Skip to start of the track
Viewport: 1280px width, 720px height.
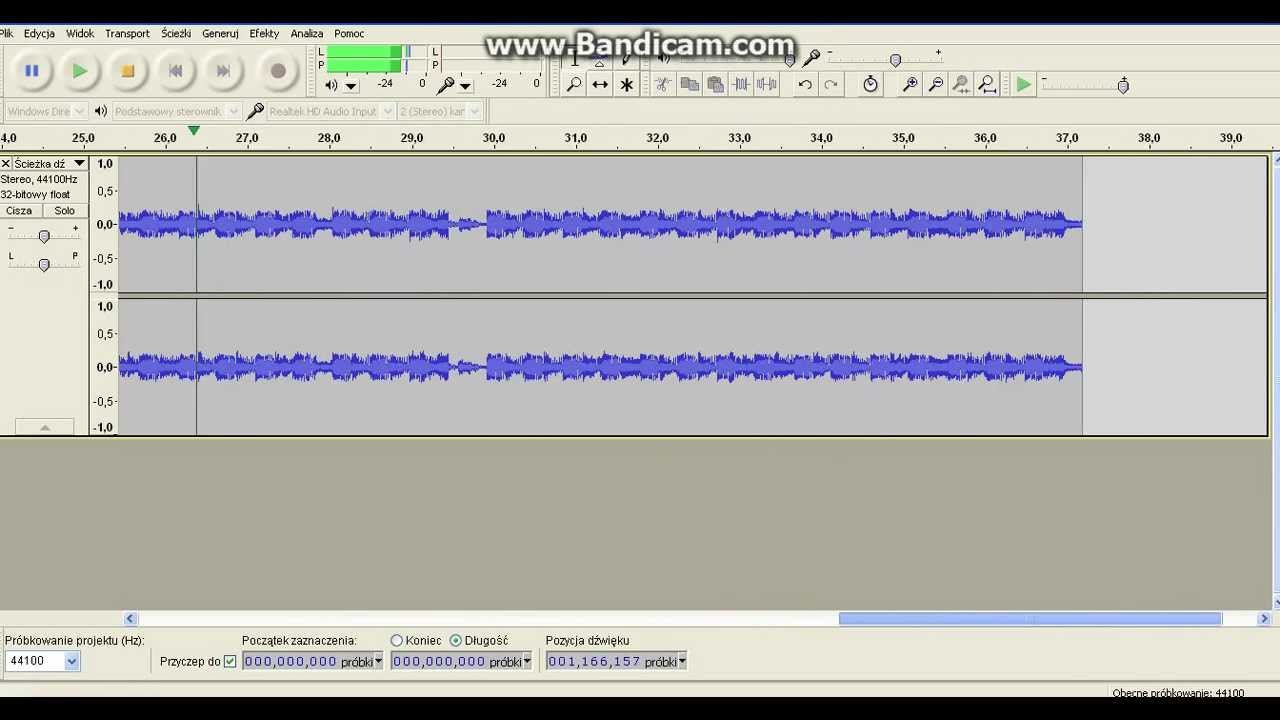(x=175, y=71)
